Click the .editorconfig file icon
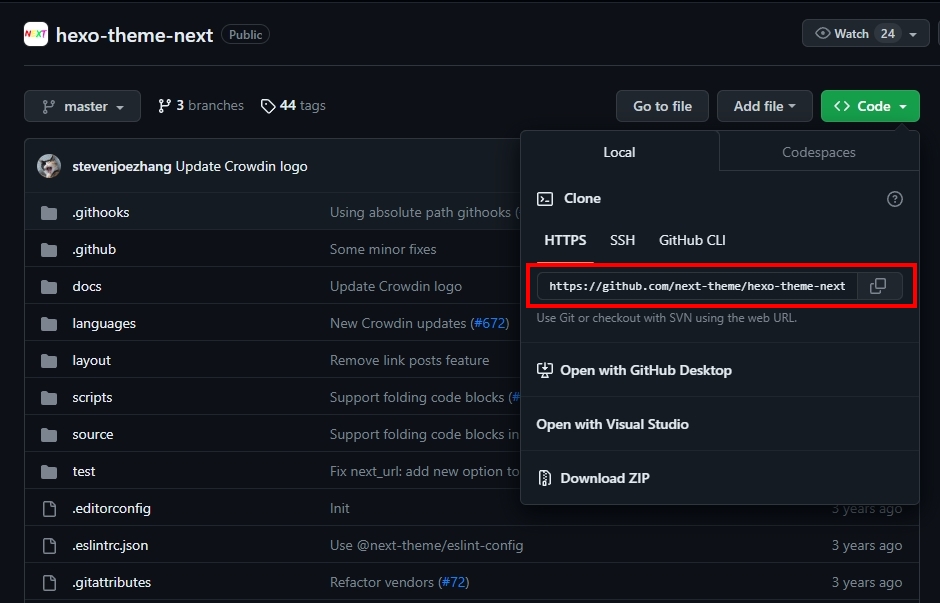Viewport: 940px width, 603px height. tap(49, 509)
